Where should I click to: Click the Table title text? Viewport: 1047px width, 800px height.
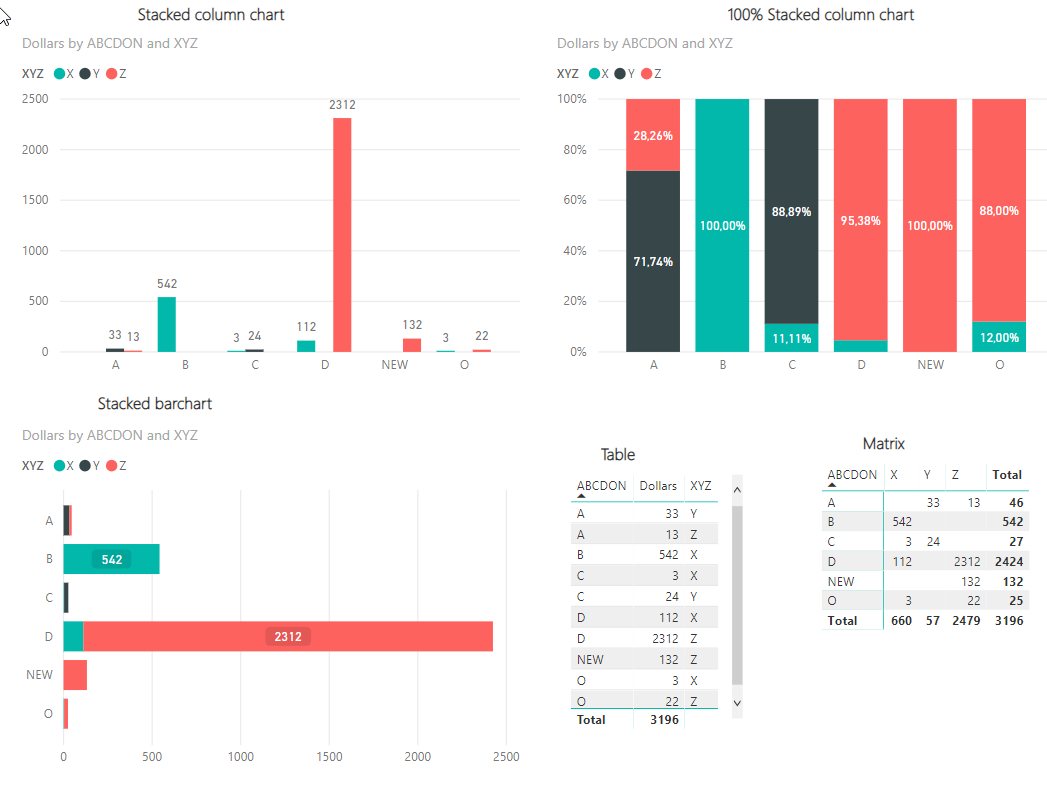(618, 455)
